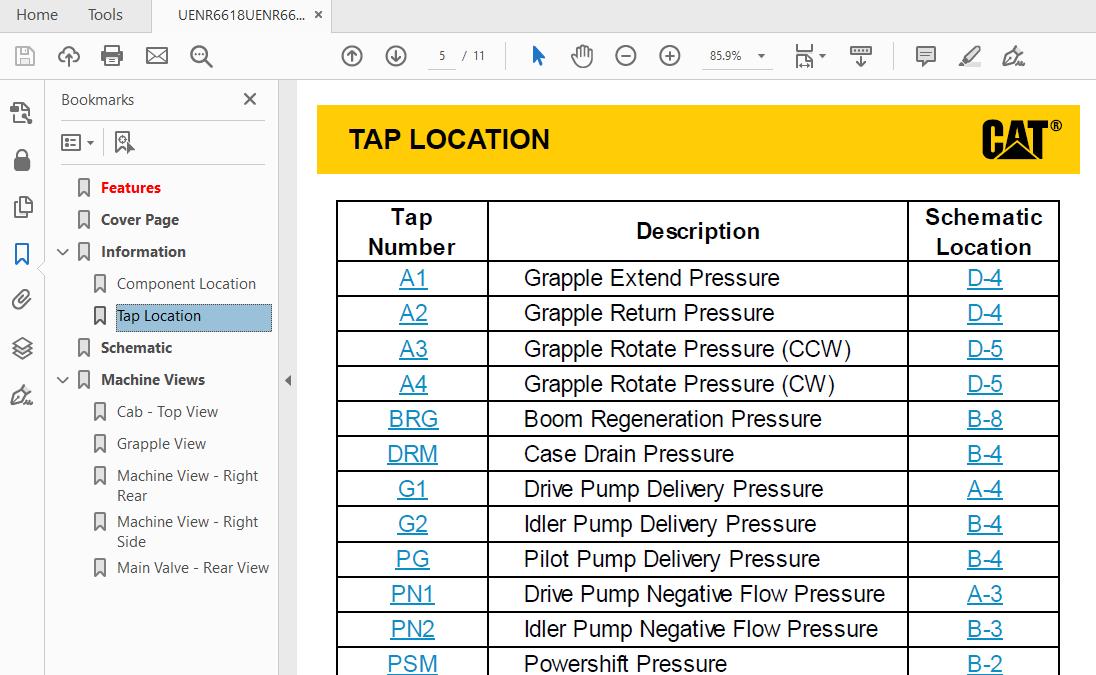Screen dimensions: 1096x675
Task: Collapse the Machine Views bookmark group
Action: [63, 379]
